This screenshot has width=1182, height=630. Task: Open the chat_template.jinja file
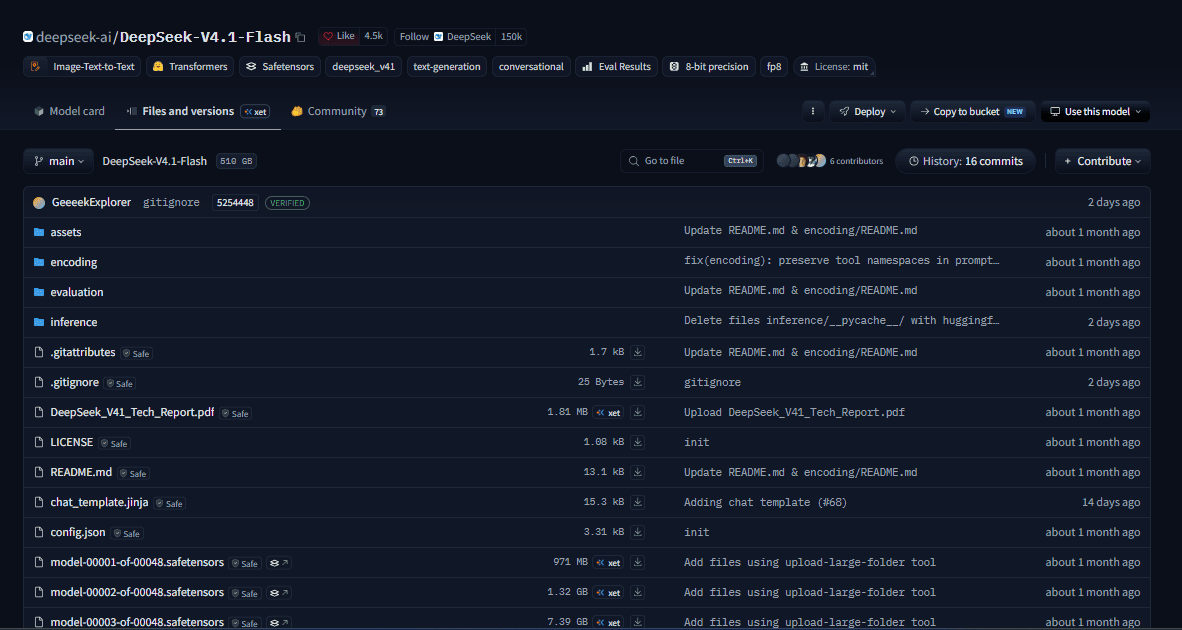point(100,502)
